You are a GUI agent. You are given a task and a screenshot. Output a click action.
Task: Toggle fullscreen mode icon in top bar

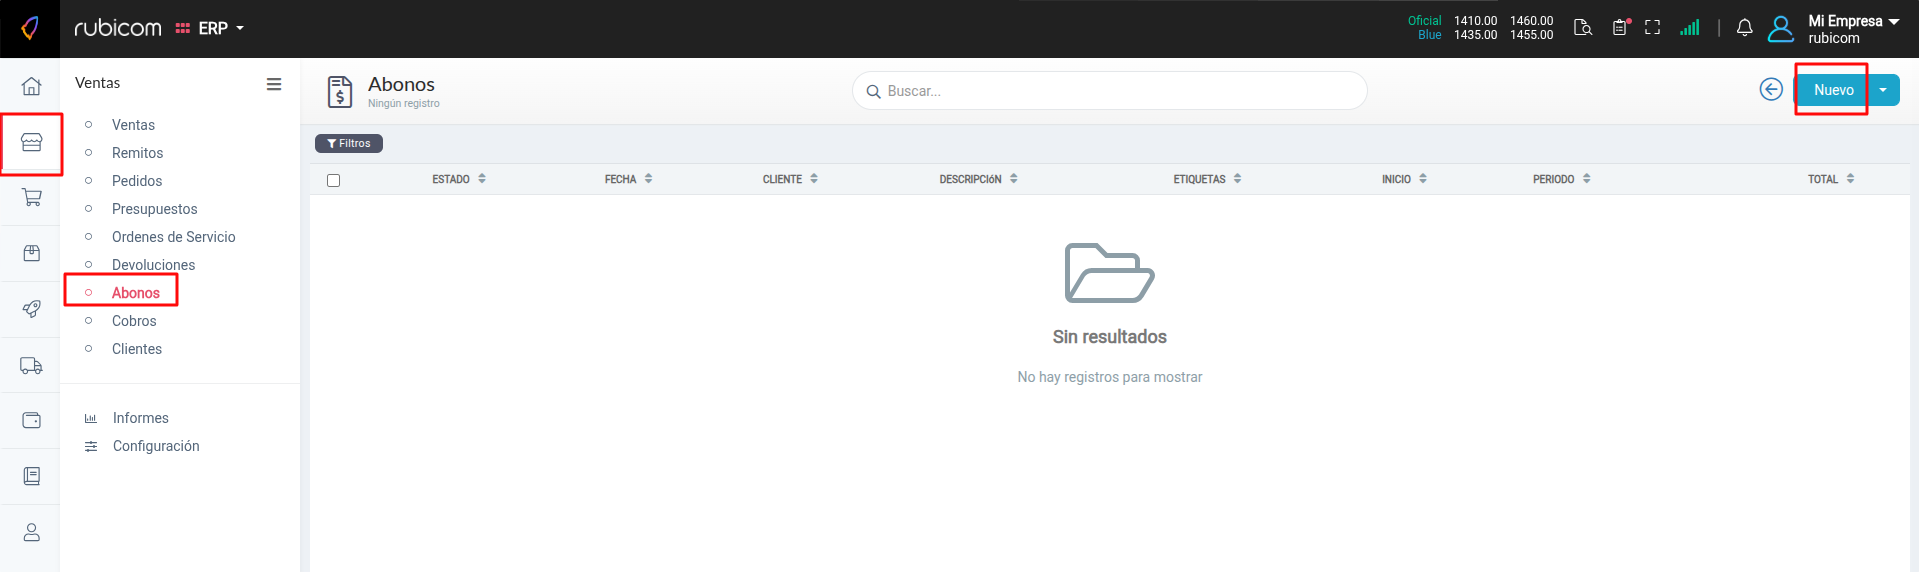click(1652, 28)
